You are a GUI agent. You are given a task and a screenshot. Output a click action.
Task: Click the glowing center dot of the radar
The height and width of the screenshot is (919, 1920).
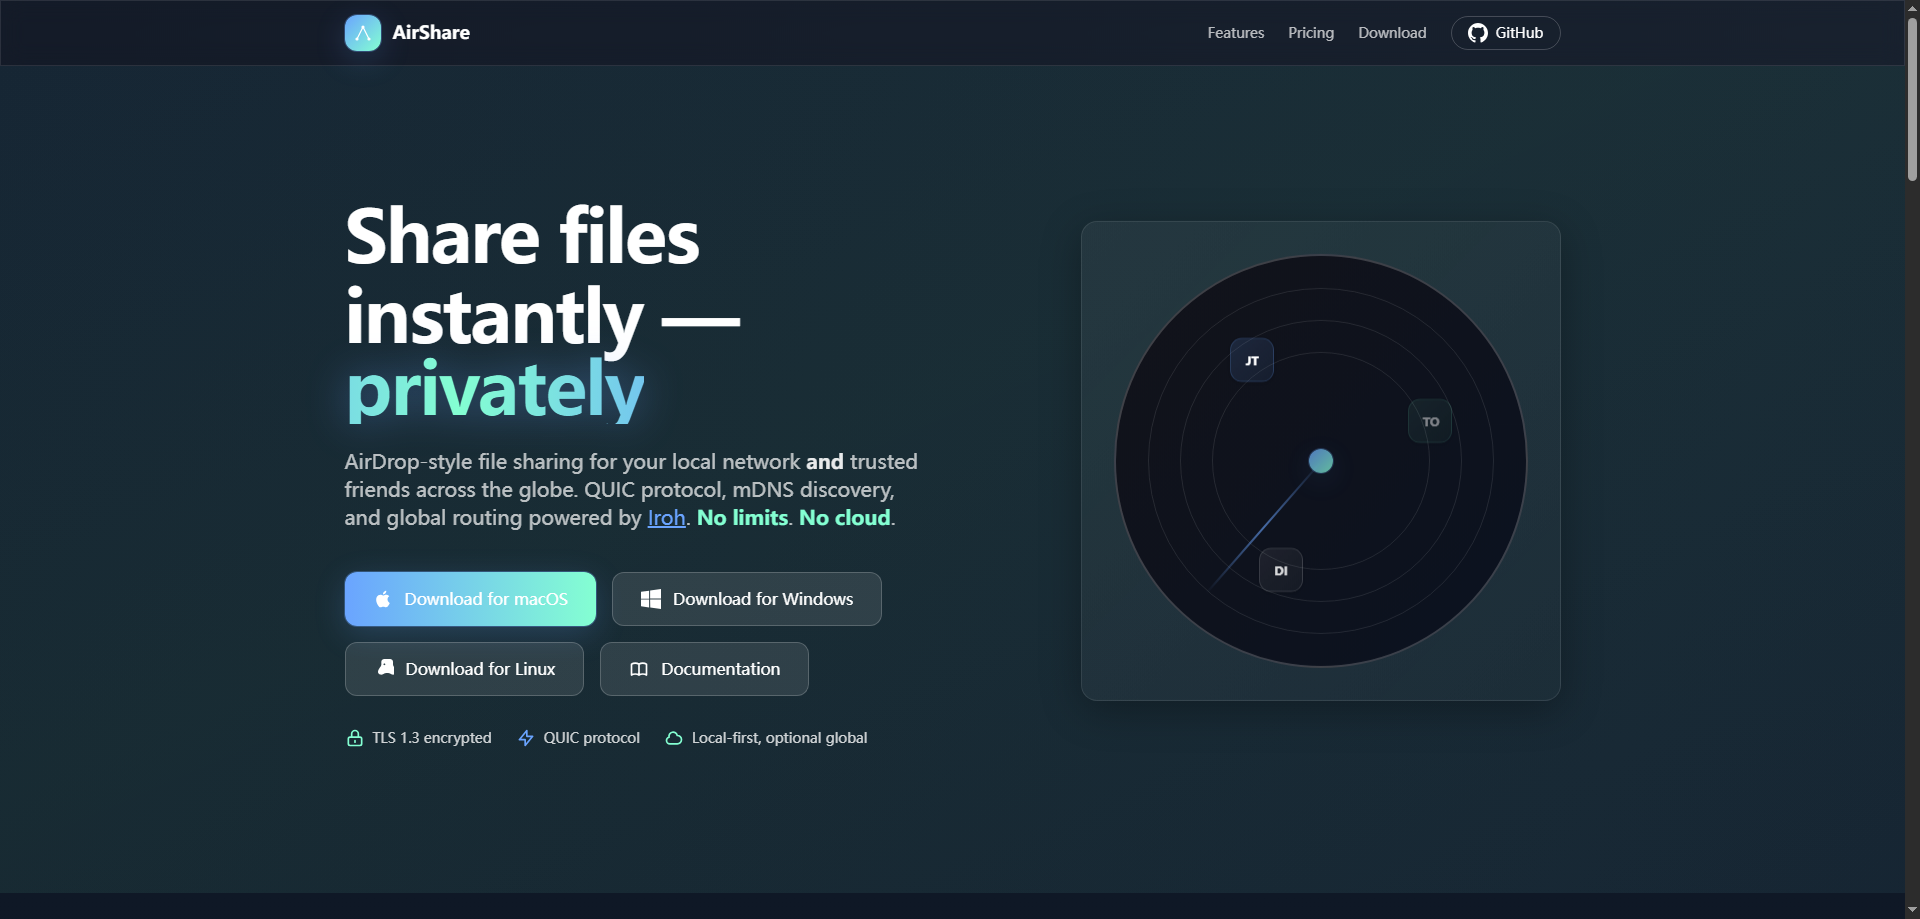pyautogui.click(x=1321, y=461)
